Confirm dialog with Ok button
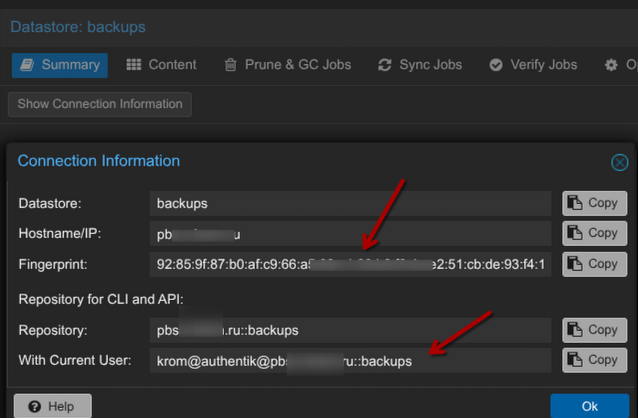 [589, 406]
